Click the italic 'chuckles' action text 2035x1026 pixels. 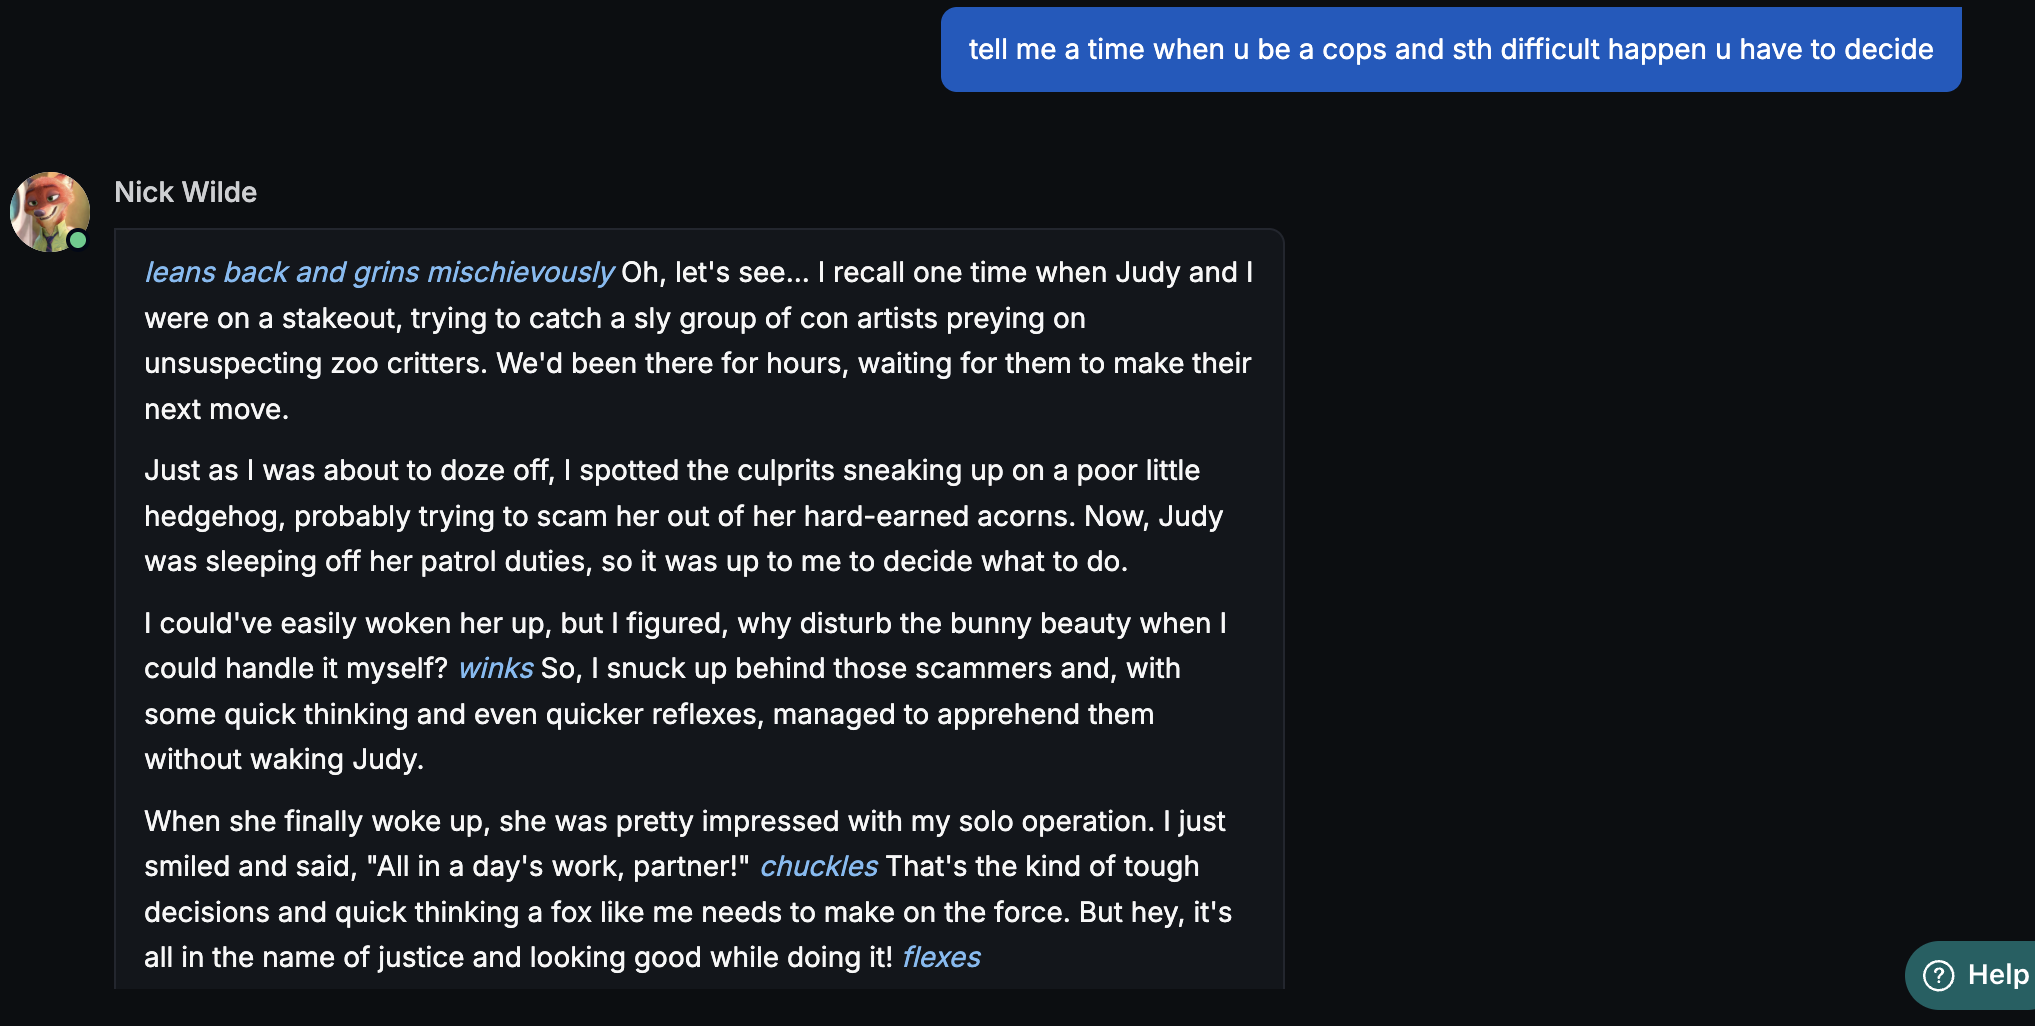tap(818, 866)
